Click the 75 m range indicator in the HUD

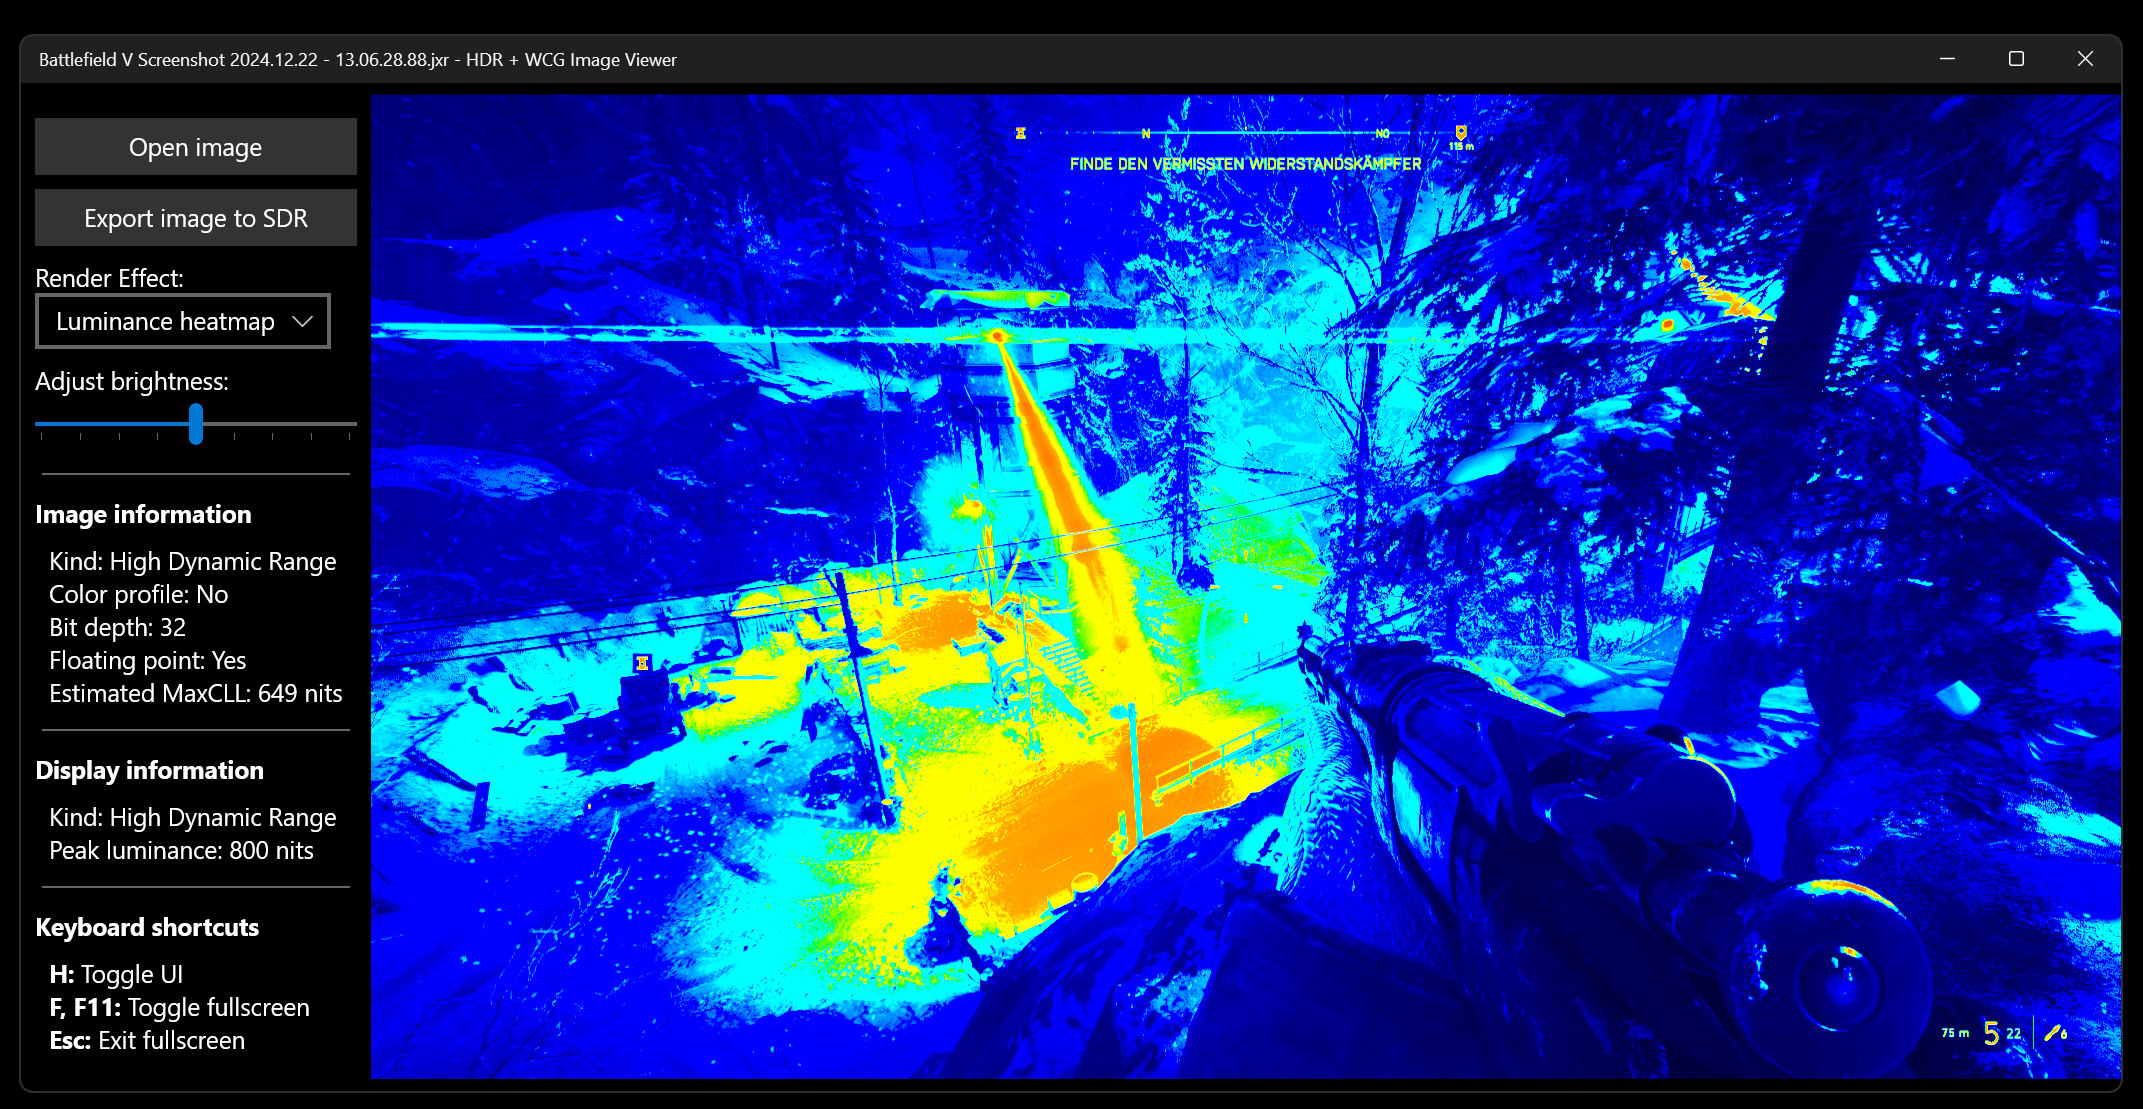pos(1955,1033)
